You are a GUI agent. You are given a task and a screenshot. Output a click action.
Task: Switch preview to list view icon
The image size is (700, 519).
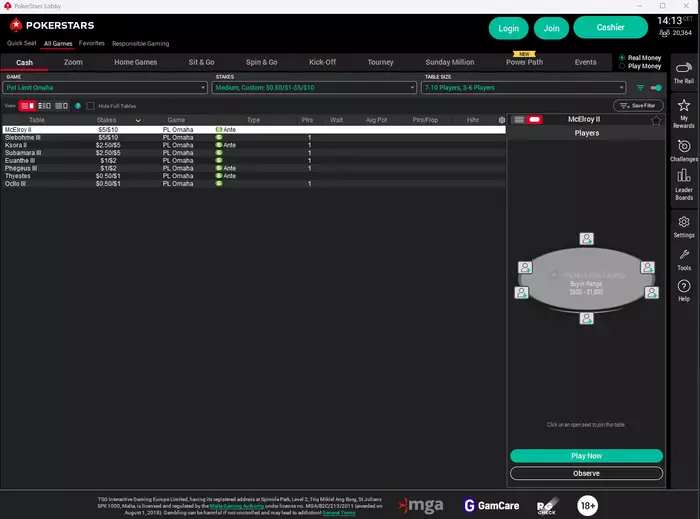point(519,120)
